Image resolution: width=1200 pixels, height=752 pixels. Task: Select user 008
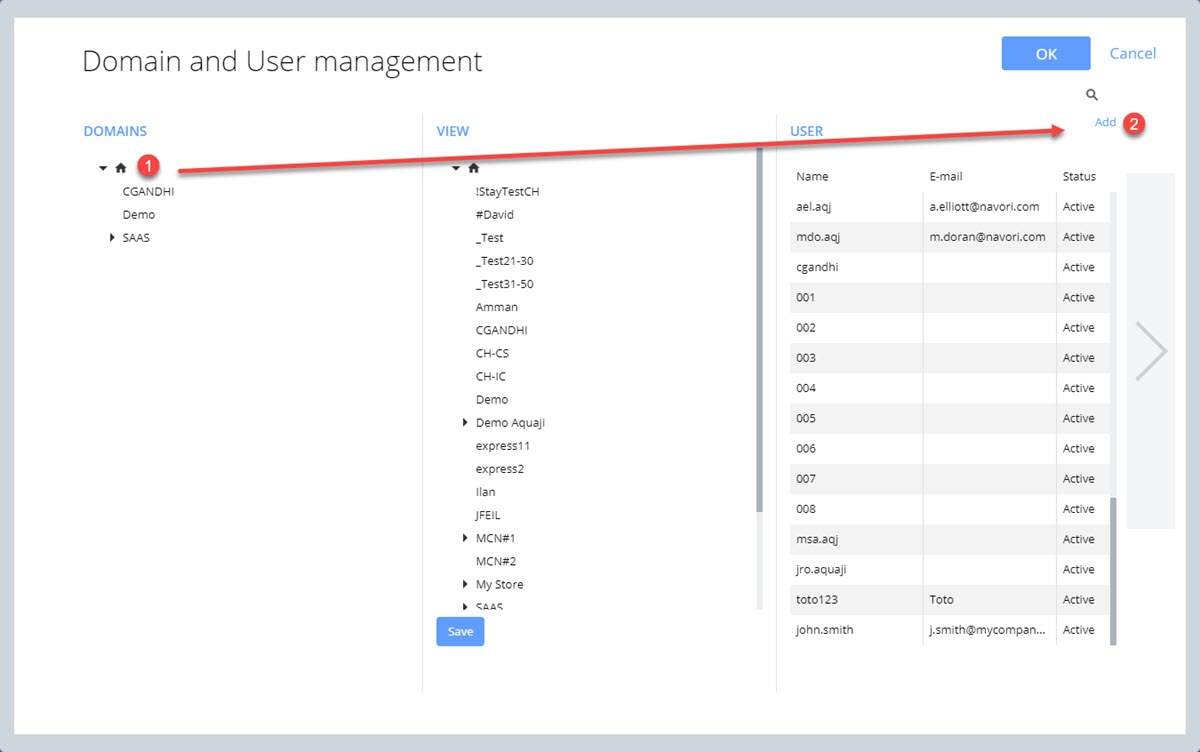tap(948, 509)
